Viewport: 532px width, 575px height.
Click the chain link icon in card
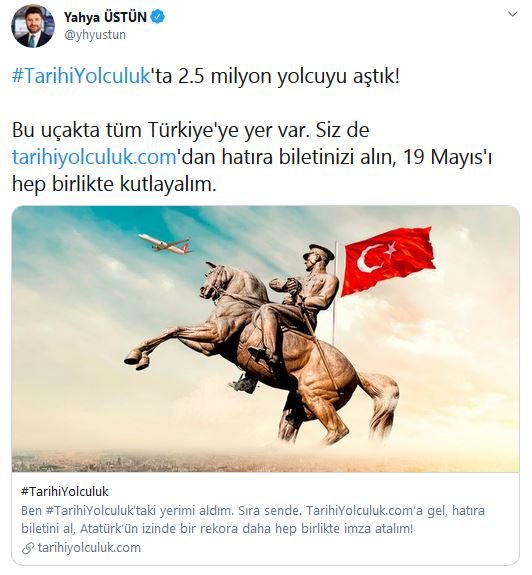coord(28,549)
